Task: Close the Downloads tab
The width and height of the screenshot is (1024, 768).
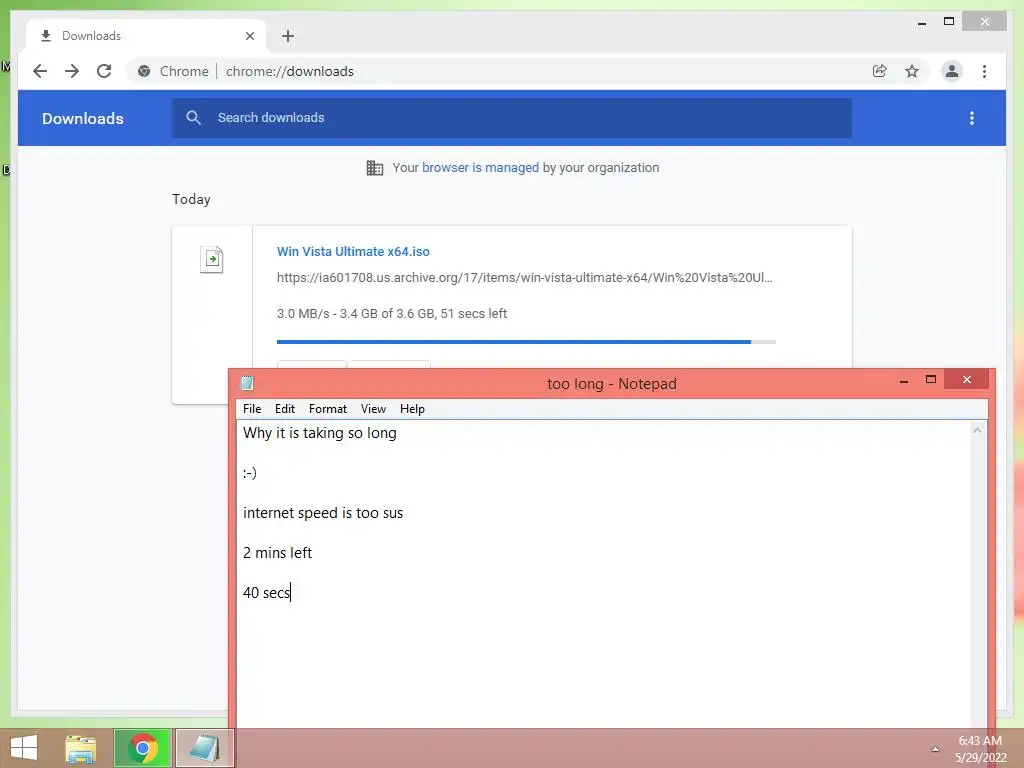Action: [x=249, y=36]
